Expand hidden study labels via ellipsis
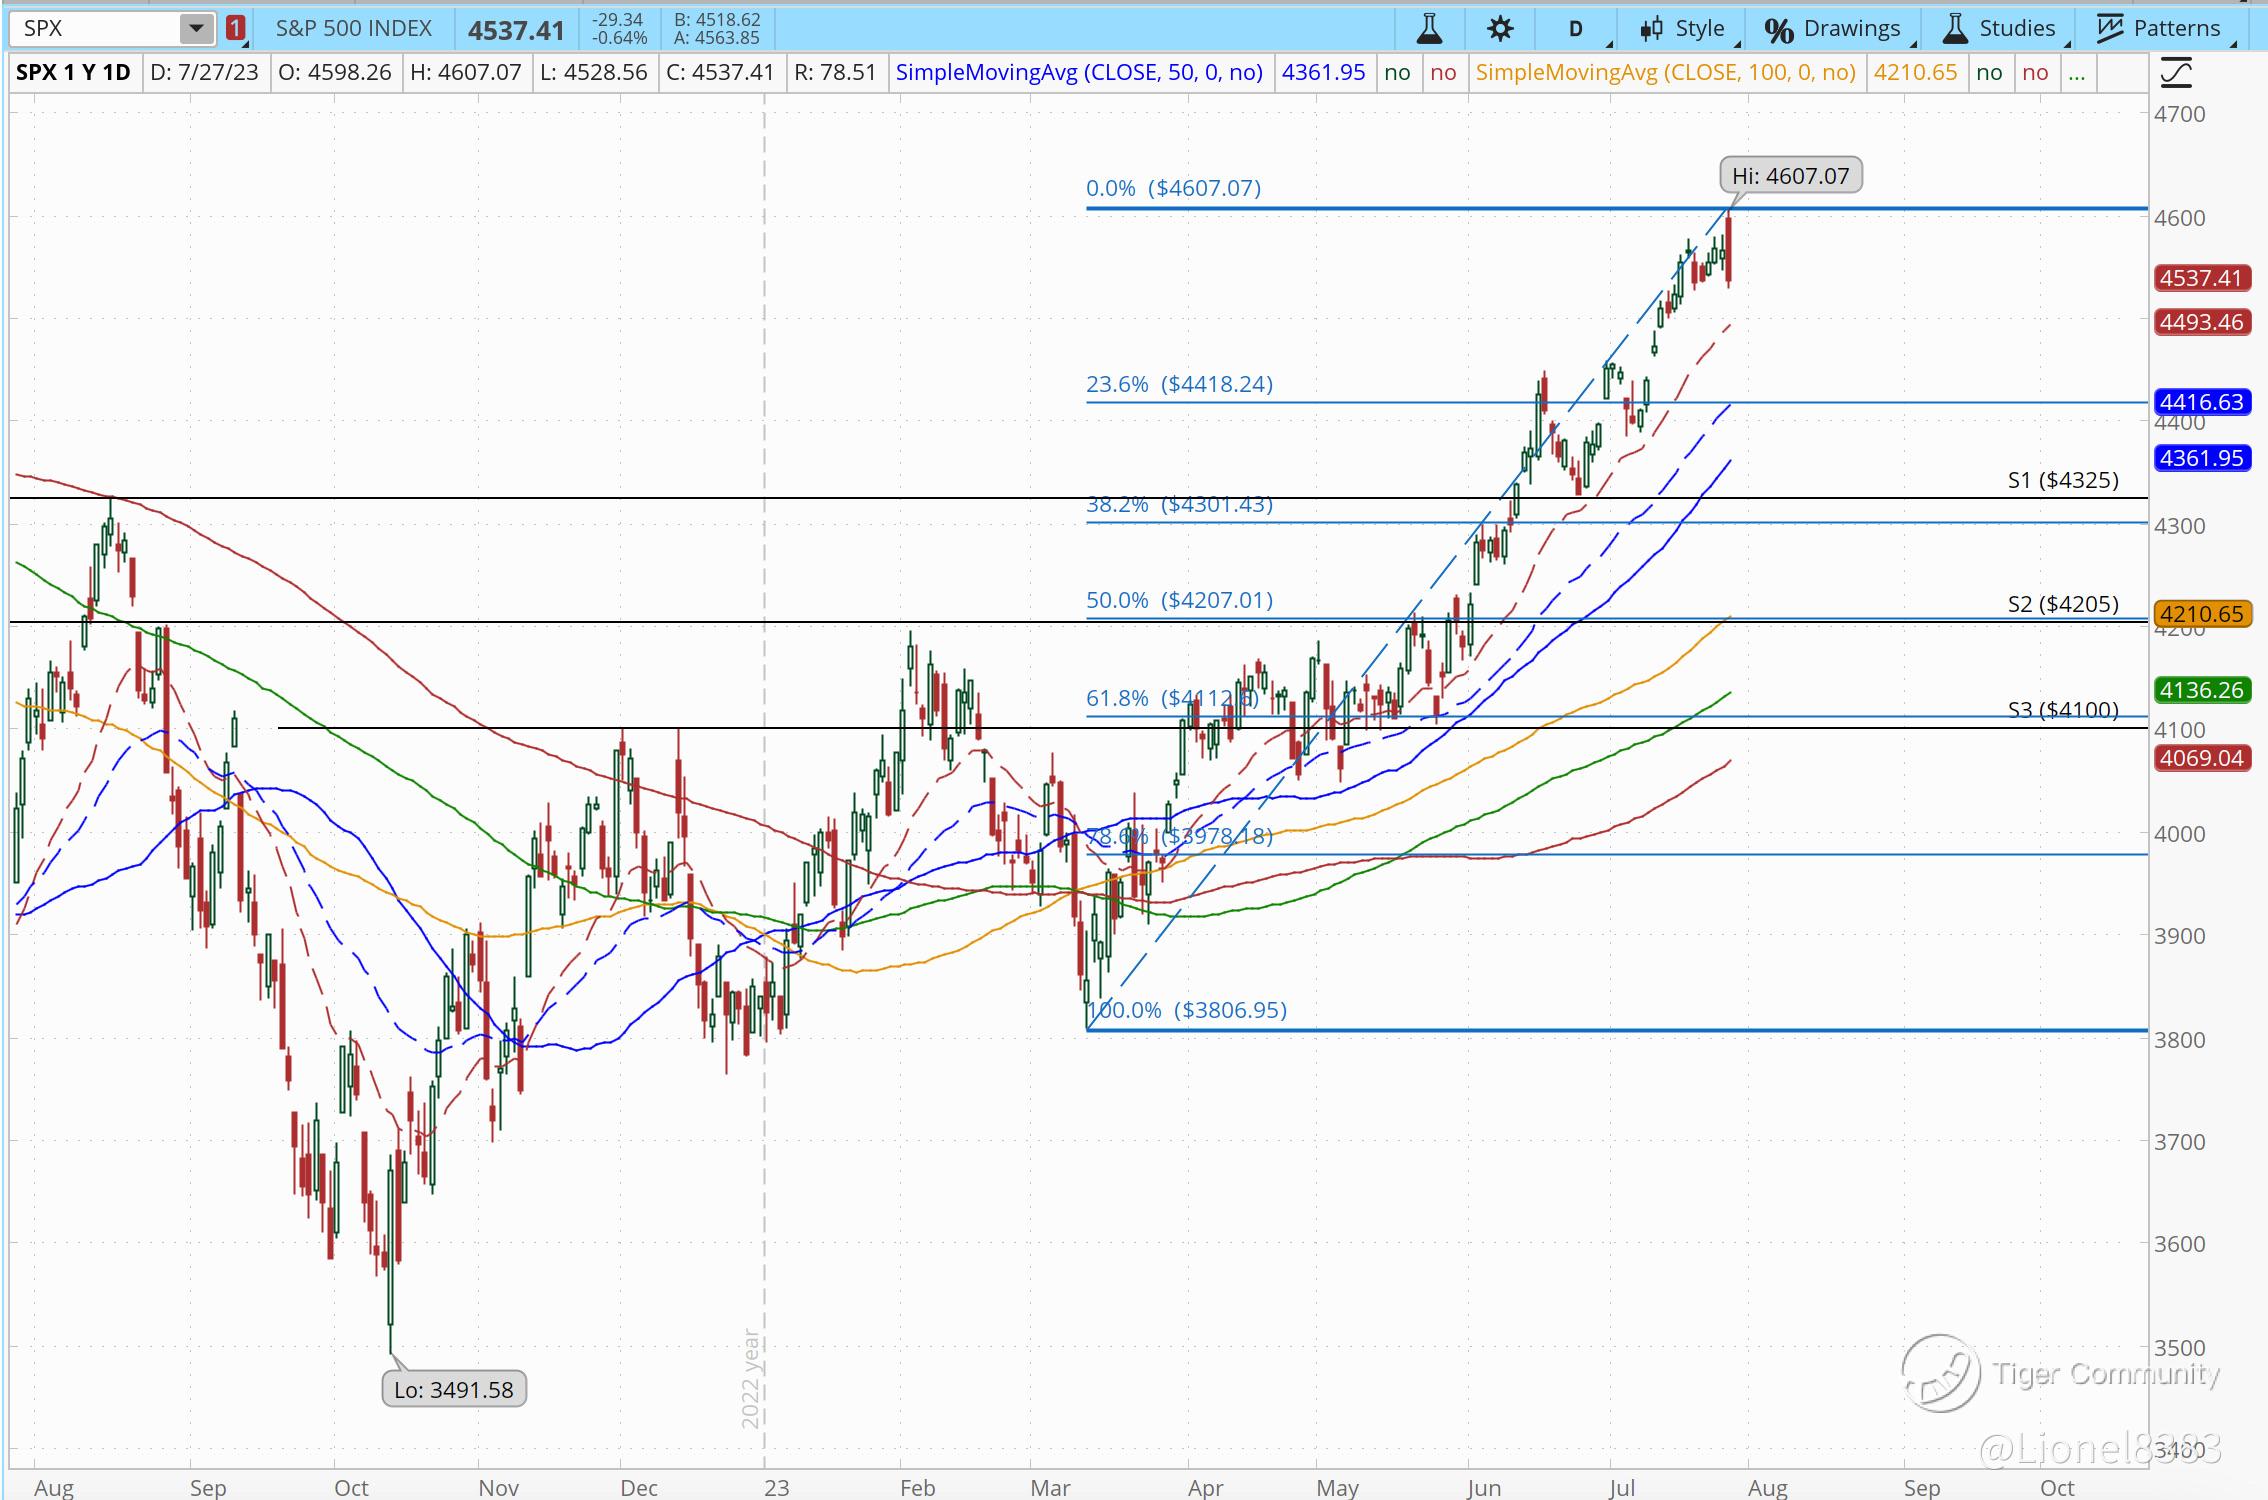 (2077, 73)
